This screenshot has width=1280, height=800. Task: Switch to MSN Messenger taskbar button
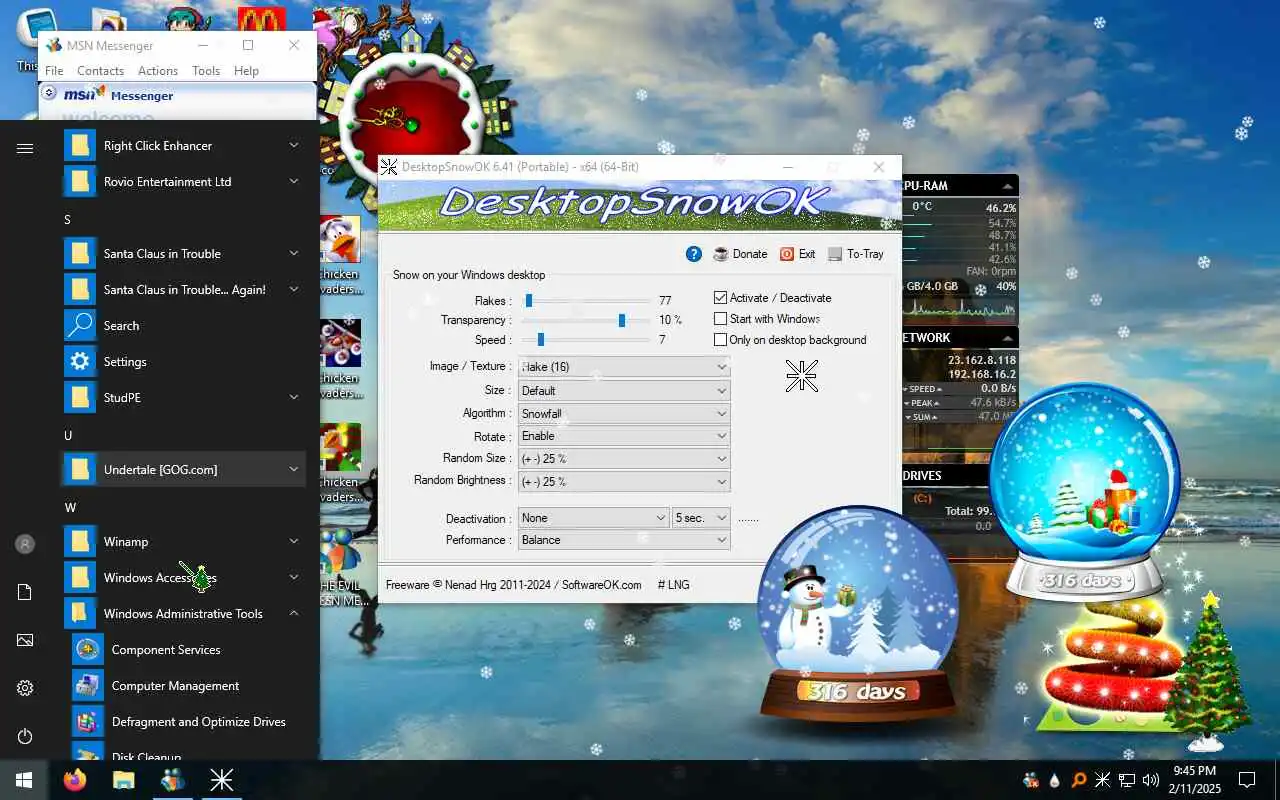click(x=172, y=780)
